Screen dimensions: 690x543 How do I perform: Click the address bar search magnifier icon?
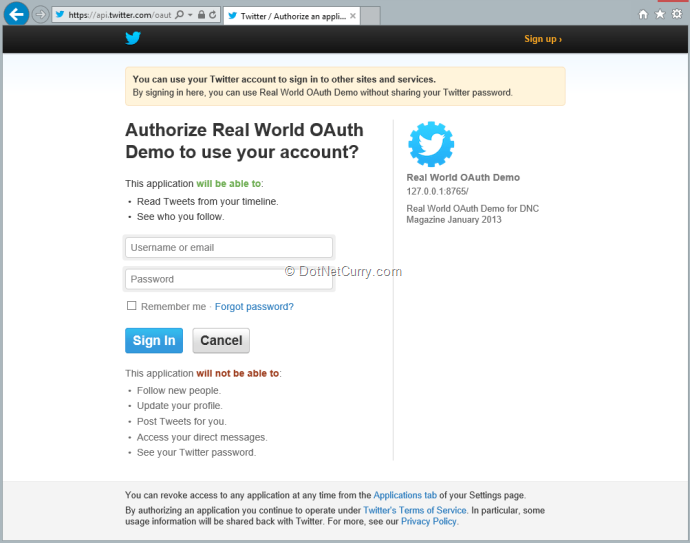tap(179, 15)
